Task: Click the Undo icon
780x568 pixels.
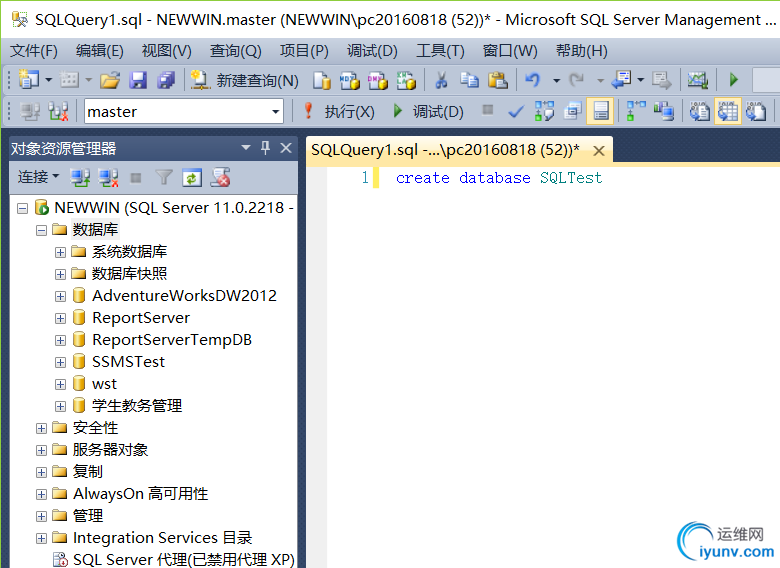Action: click(533, 80)
